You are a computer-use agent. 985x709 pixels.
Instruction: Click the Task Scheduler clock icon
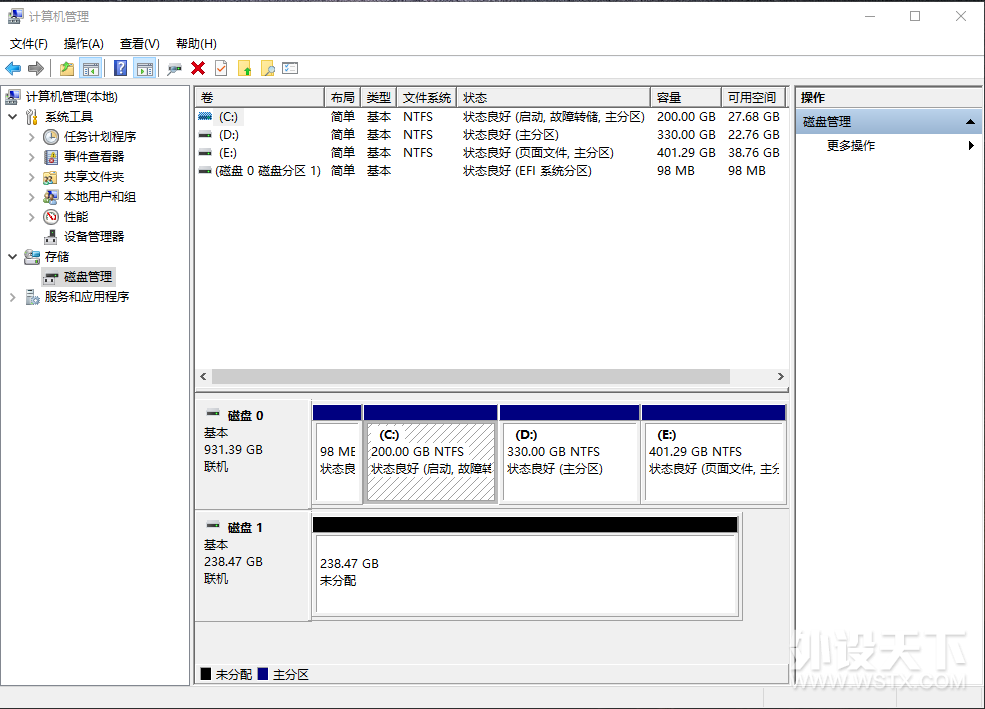click(51, 136)
